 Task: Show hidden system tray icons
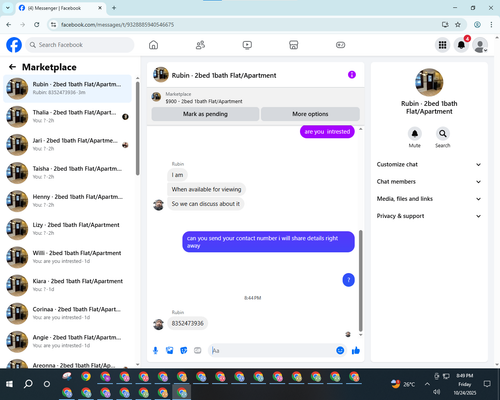pos(427,384)
